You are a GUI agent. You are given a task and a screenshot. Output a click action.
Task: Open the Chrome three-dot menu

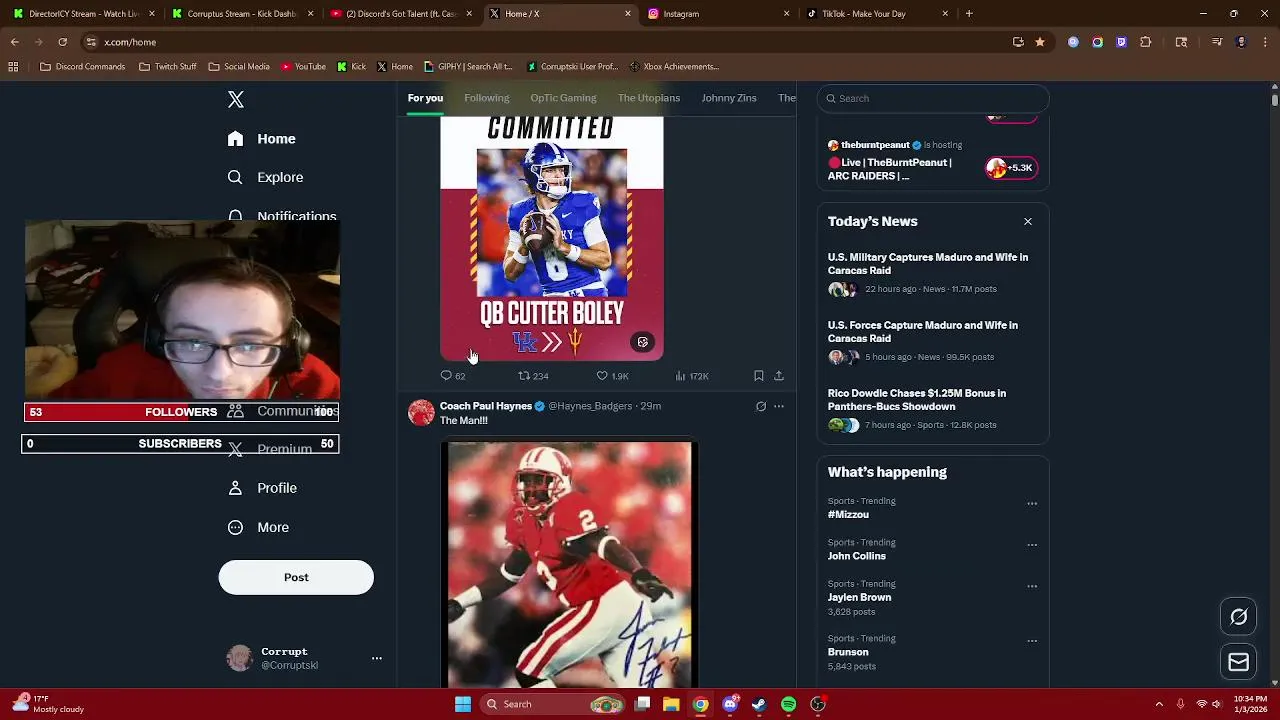point(1265,42)
